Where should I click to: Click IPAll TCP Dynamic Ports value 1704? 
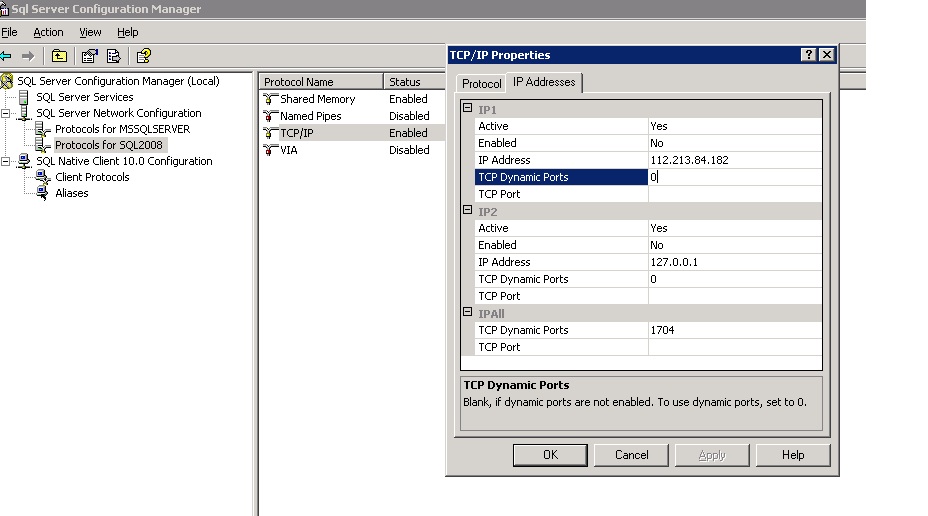(x=734, y=330)
